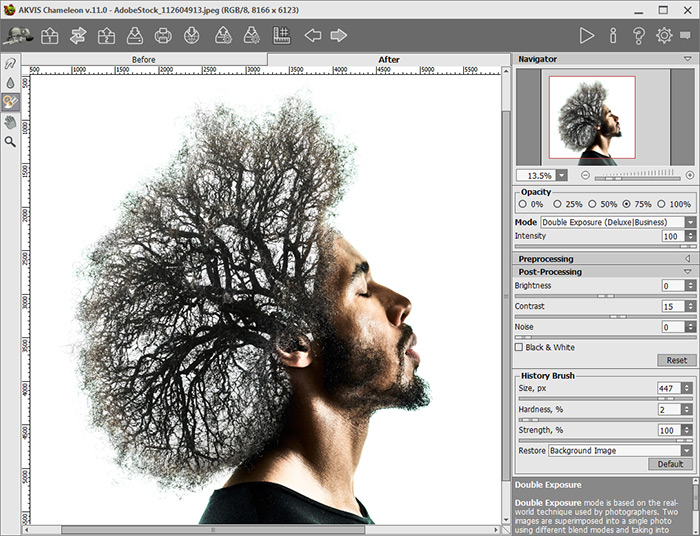This screenshot has height=536, width=700.
Task: Swap the two images toolbar icon
Action: [78, 35]
